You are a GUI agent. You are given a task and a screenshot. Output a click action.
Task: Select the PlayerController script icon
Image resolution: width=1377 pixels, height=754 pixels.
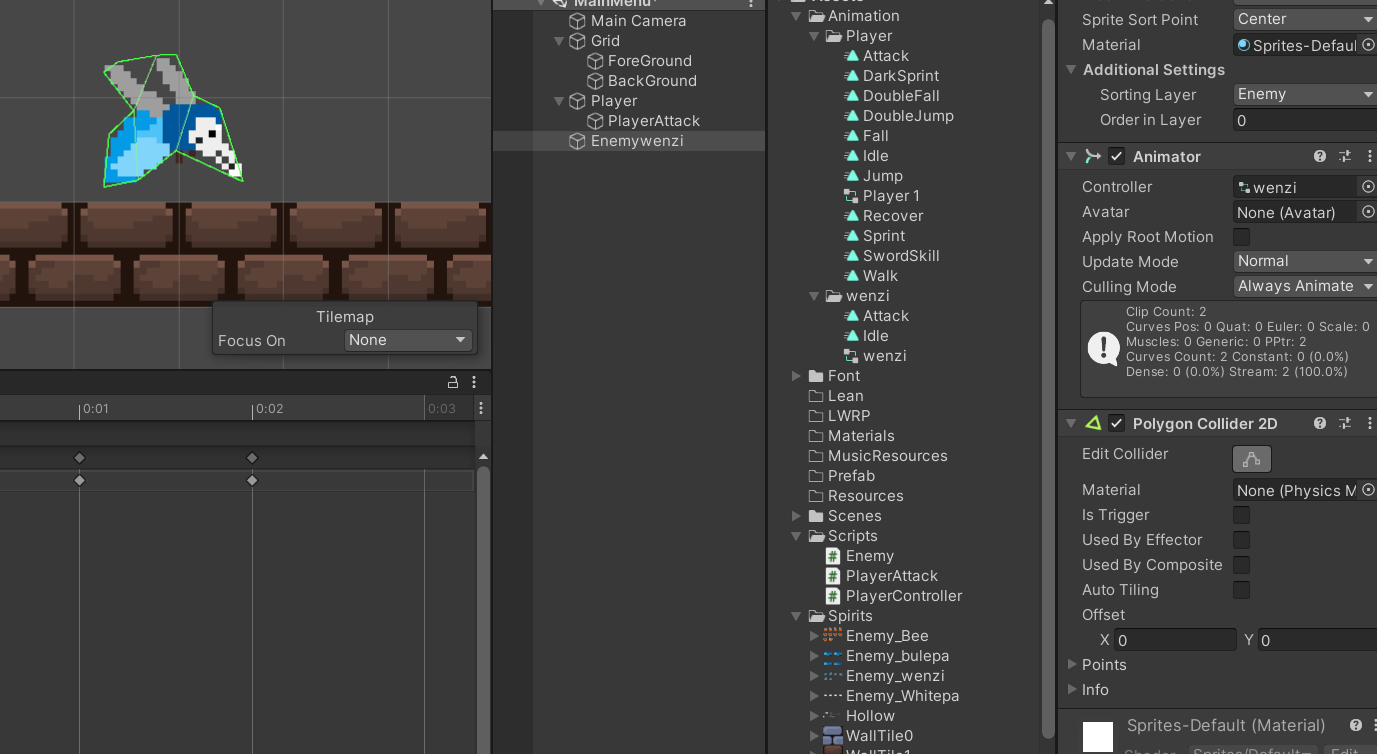[x=833, y=596]
